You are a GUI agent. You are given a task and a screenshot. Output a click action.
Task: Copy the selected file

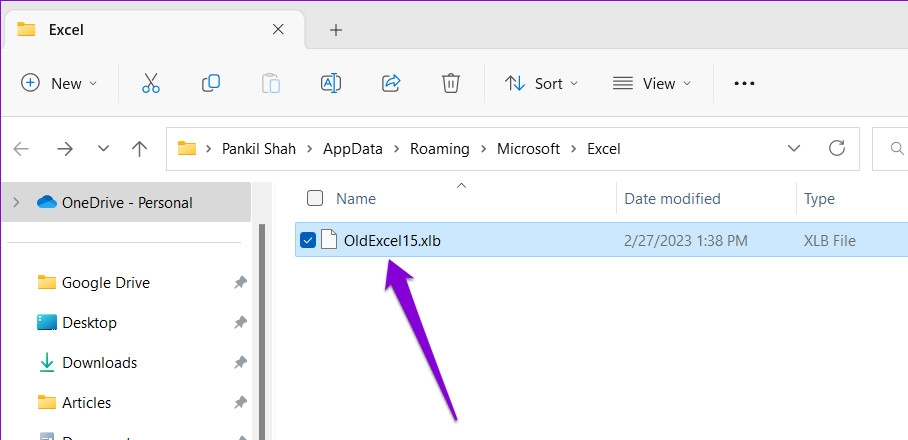211,83
